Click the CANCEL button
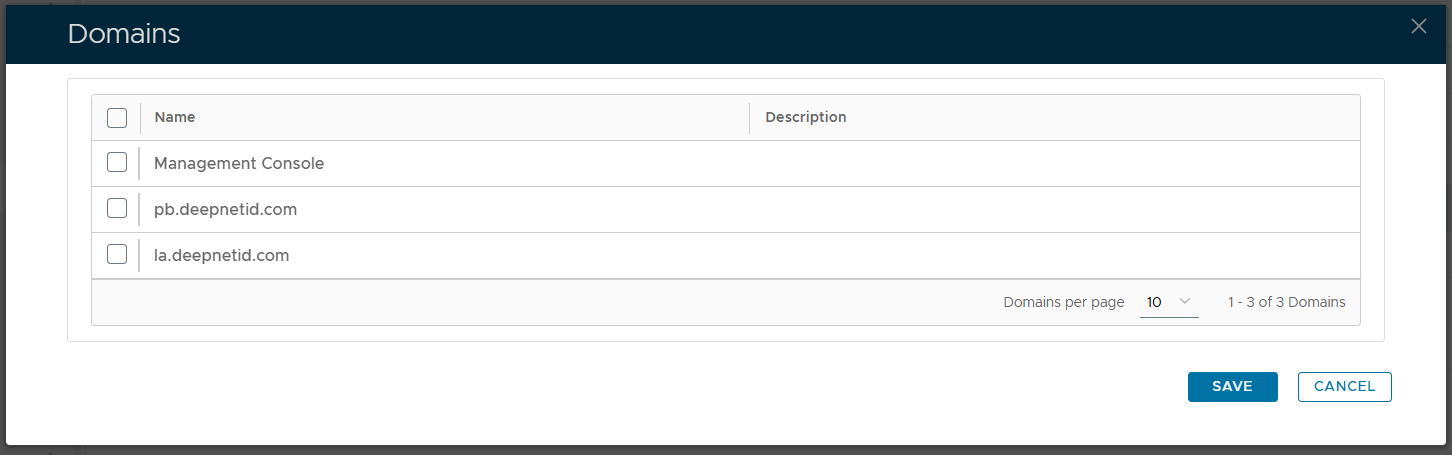 click(x=1344, y=387)
